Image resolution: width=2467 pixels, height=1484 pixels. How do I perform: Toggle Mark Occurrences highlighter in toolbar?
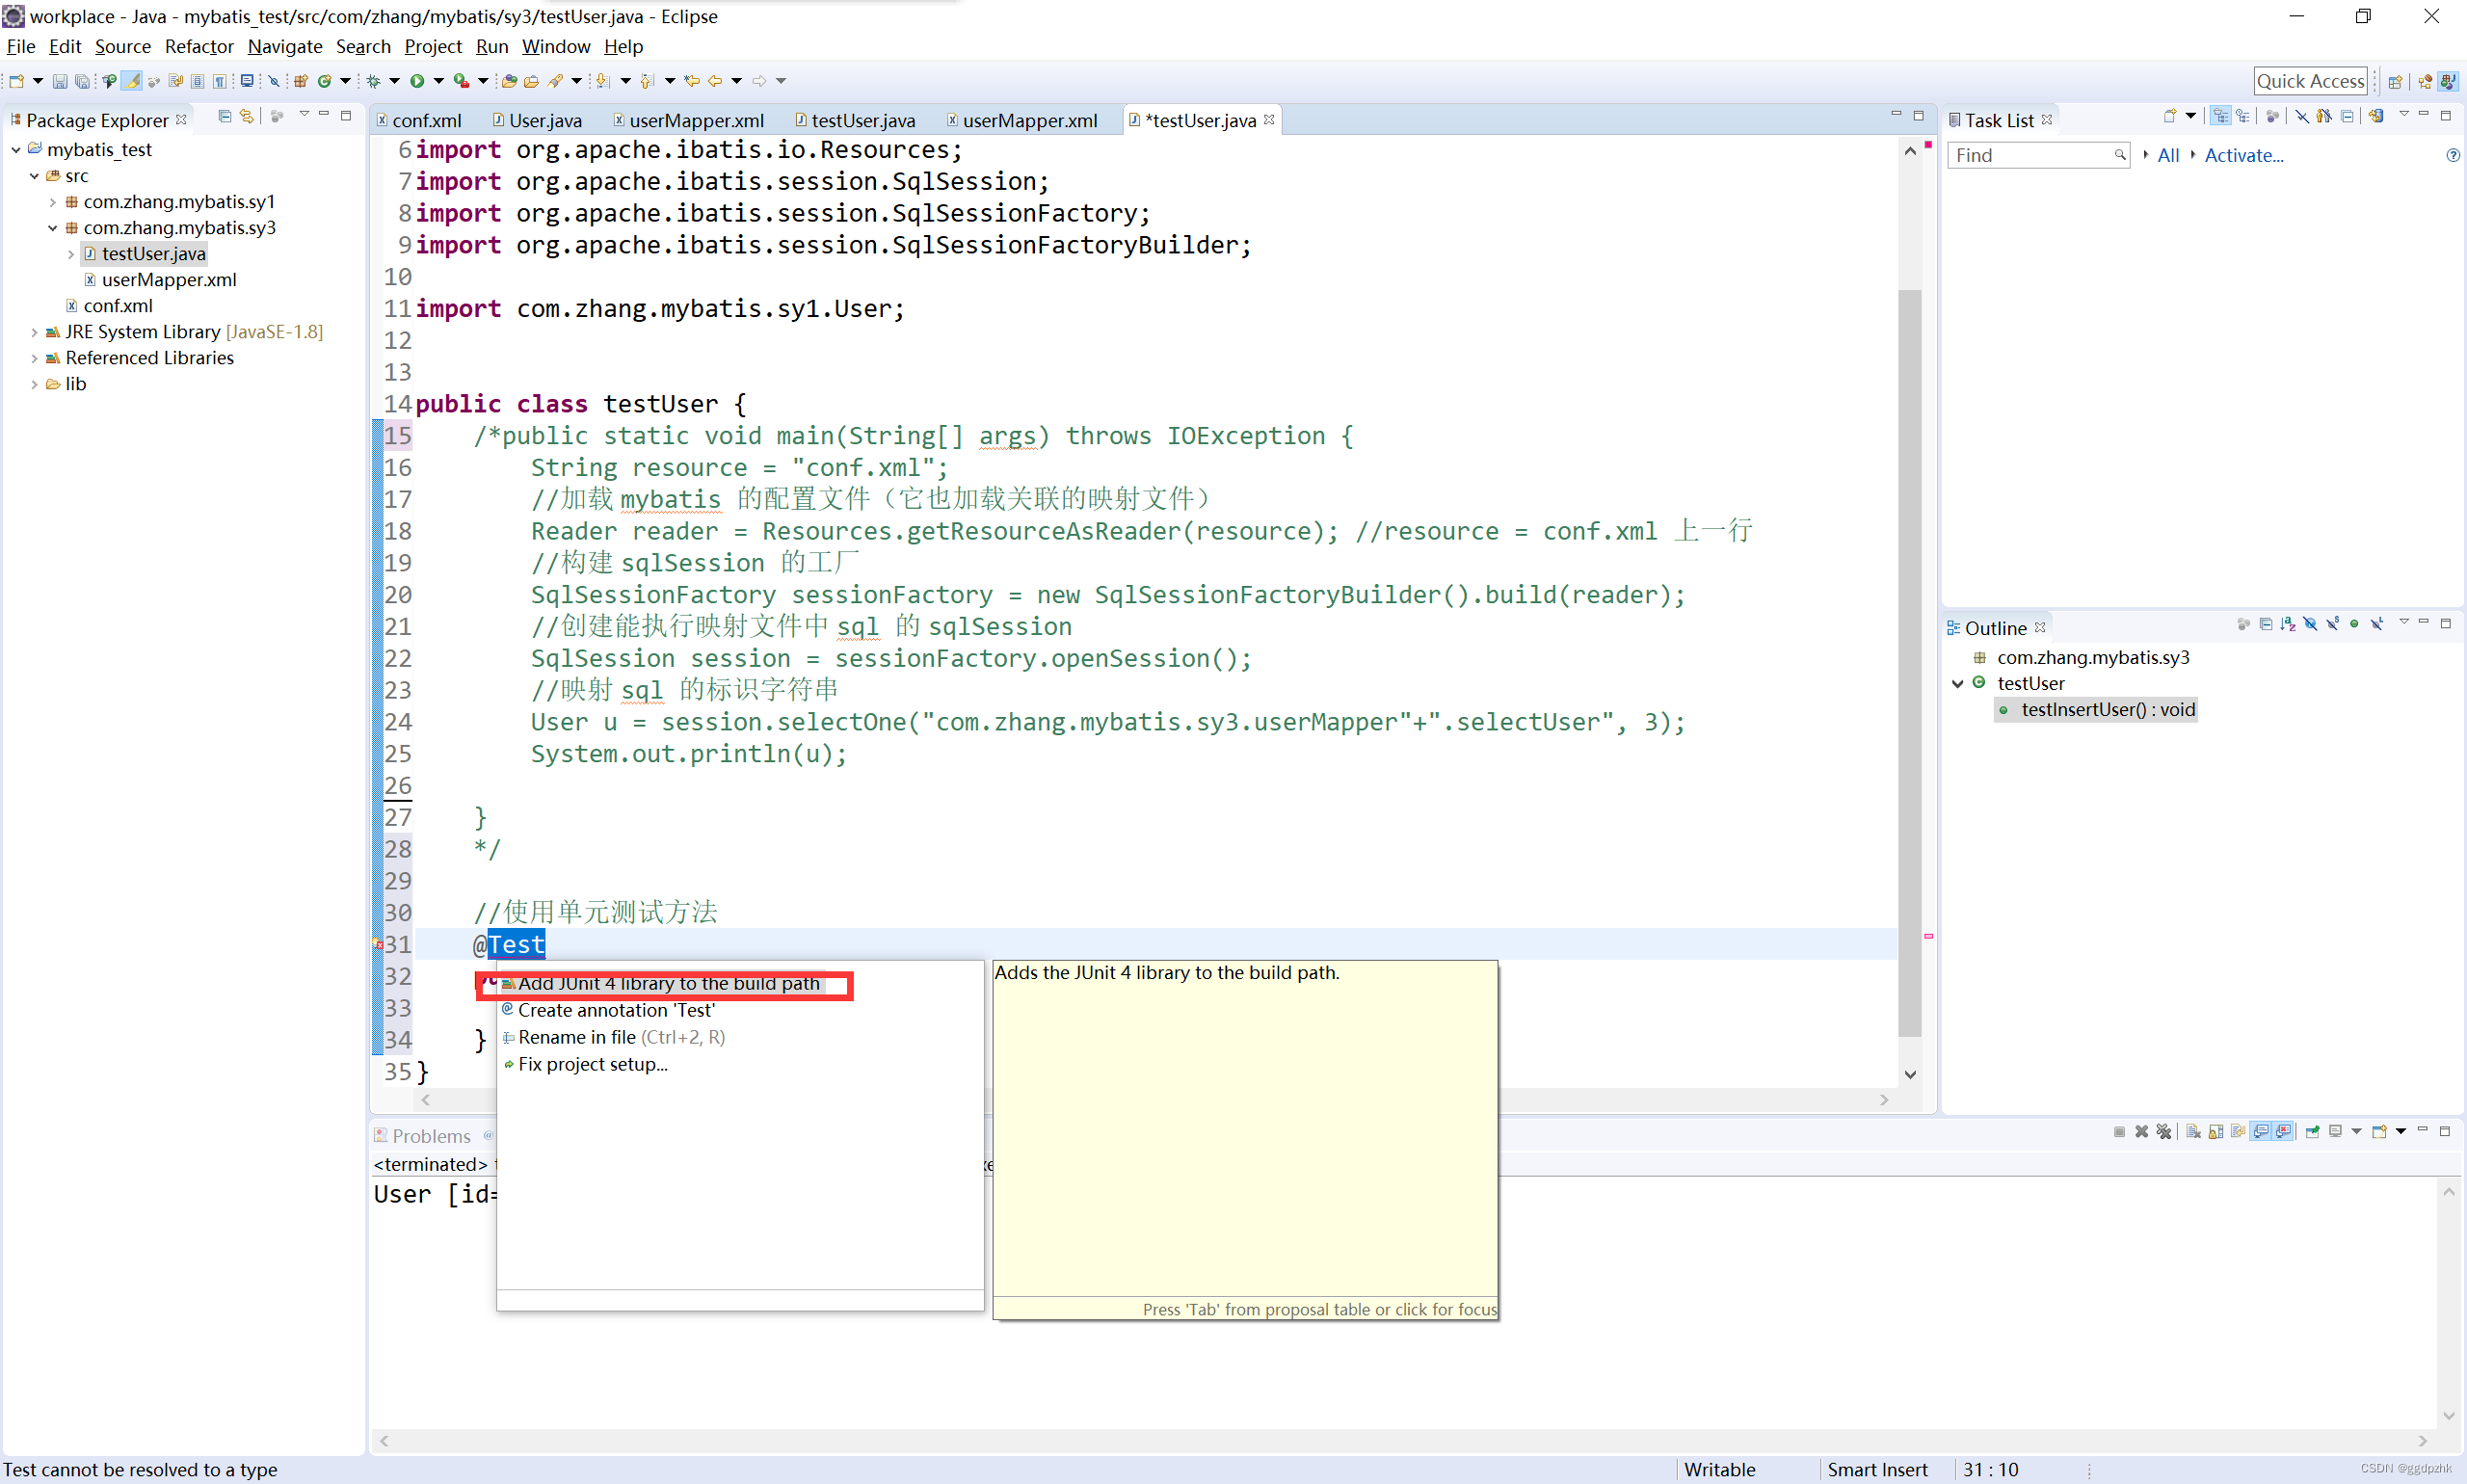click(132, 81)
